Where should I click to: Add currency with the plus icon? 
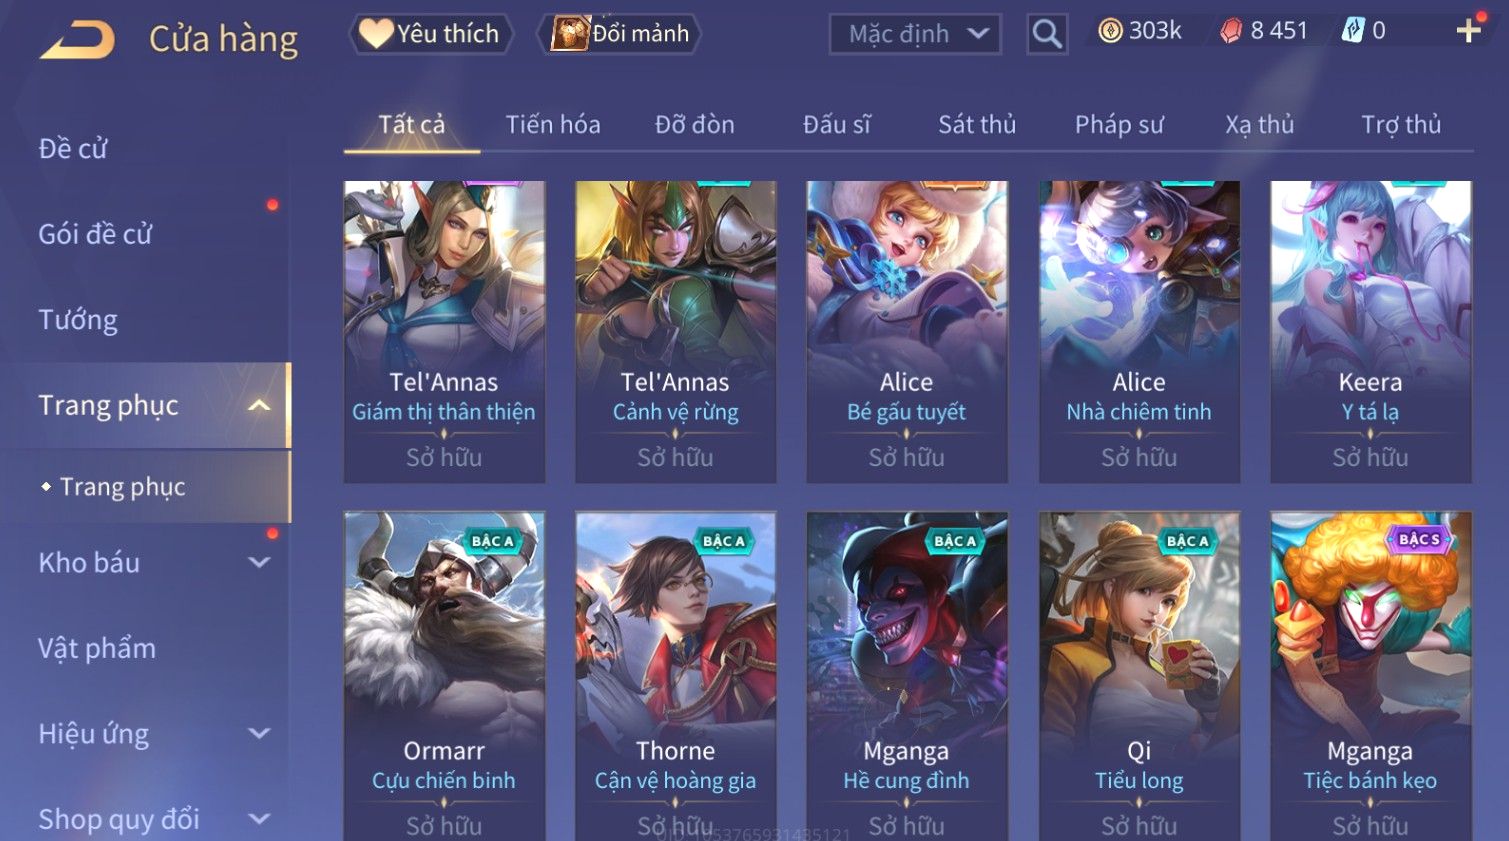(x=1468, y=31)
